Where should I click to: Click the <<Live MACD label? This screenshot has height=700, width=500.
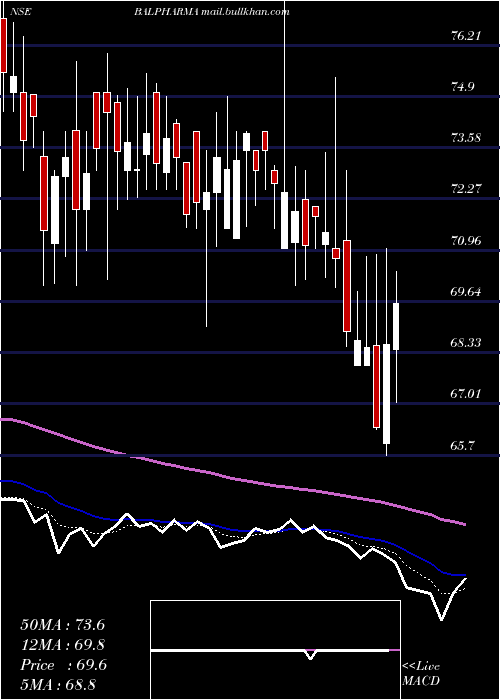coord(421,674)
